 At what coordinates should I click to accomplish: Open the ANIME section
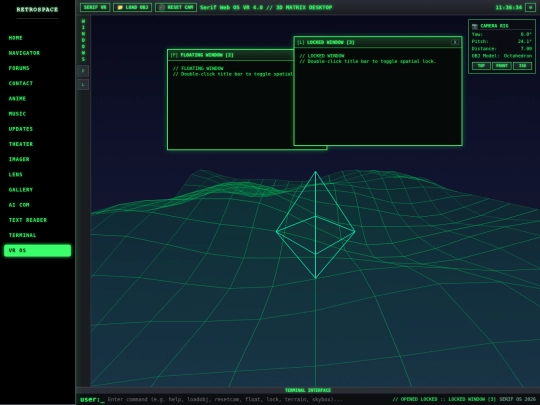[x=37, y=98]
